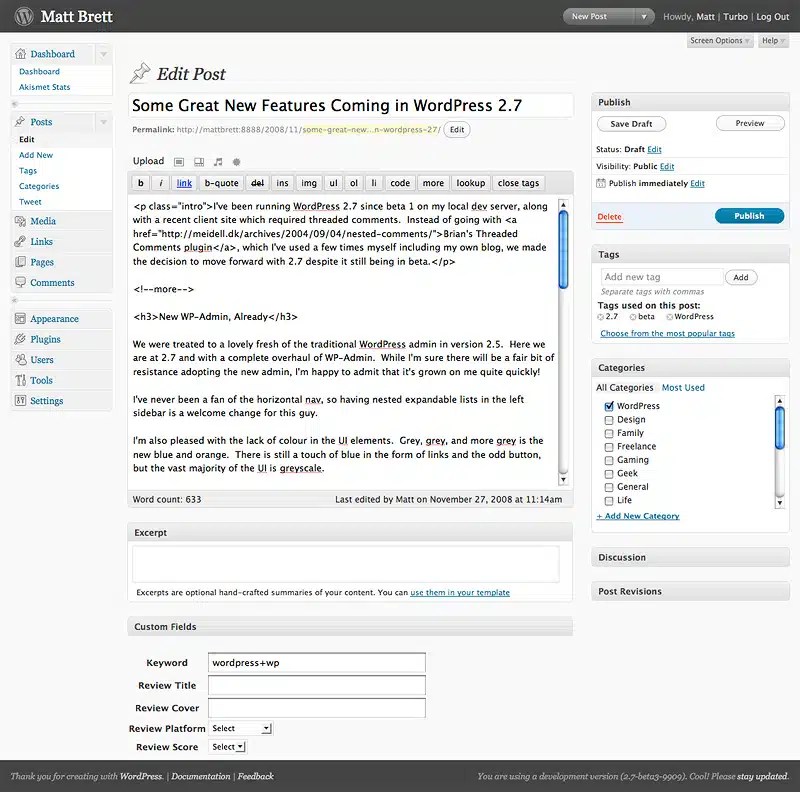Image resolution: width=800 pixels, height=792 pixels.
Task: Check the Family category
Action: pos(609,433)
